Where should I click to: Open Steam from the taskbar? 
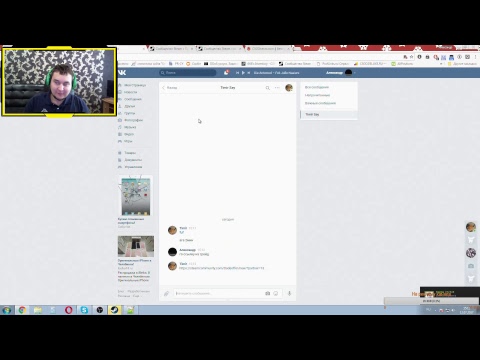click(x=115, y=310)
